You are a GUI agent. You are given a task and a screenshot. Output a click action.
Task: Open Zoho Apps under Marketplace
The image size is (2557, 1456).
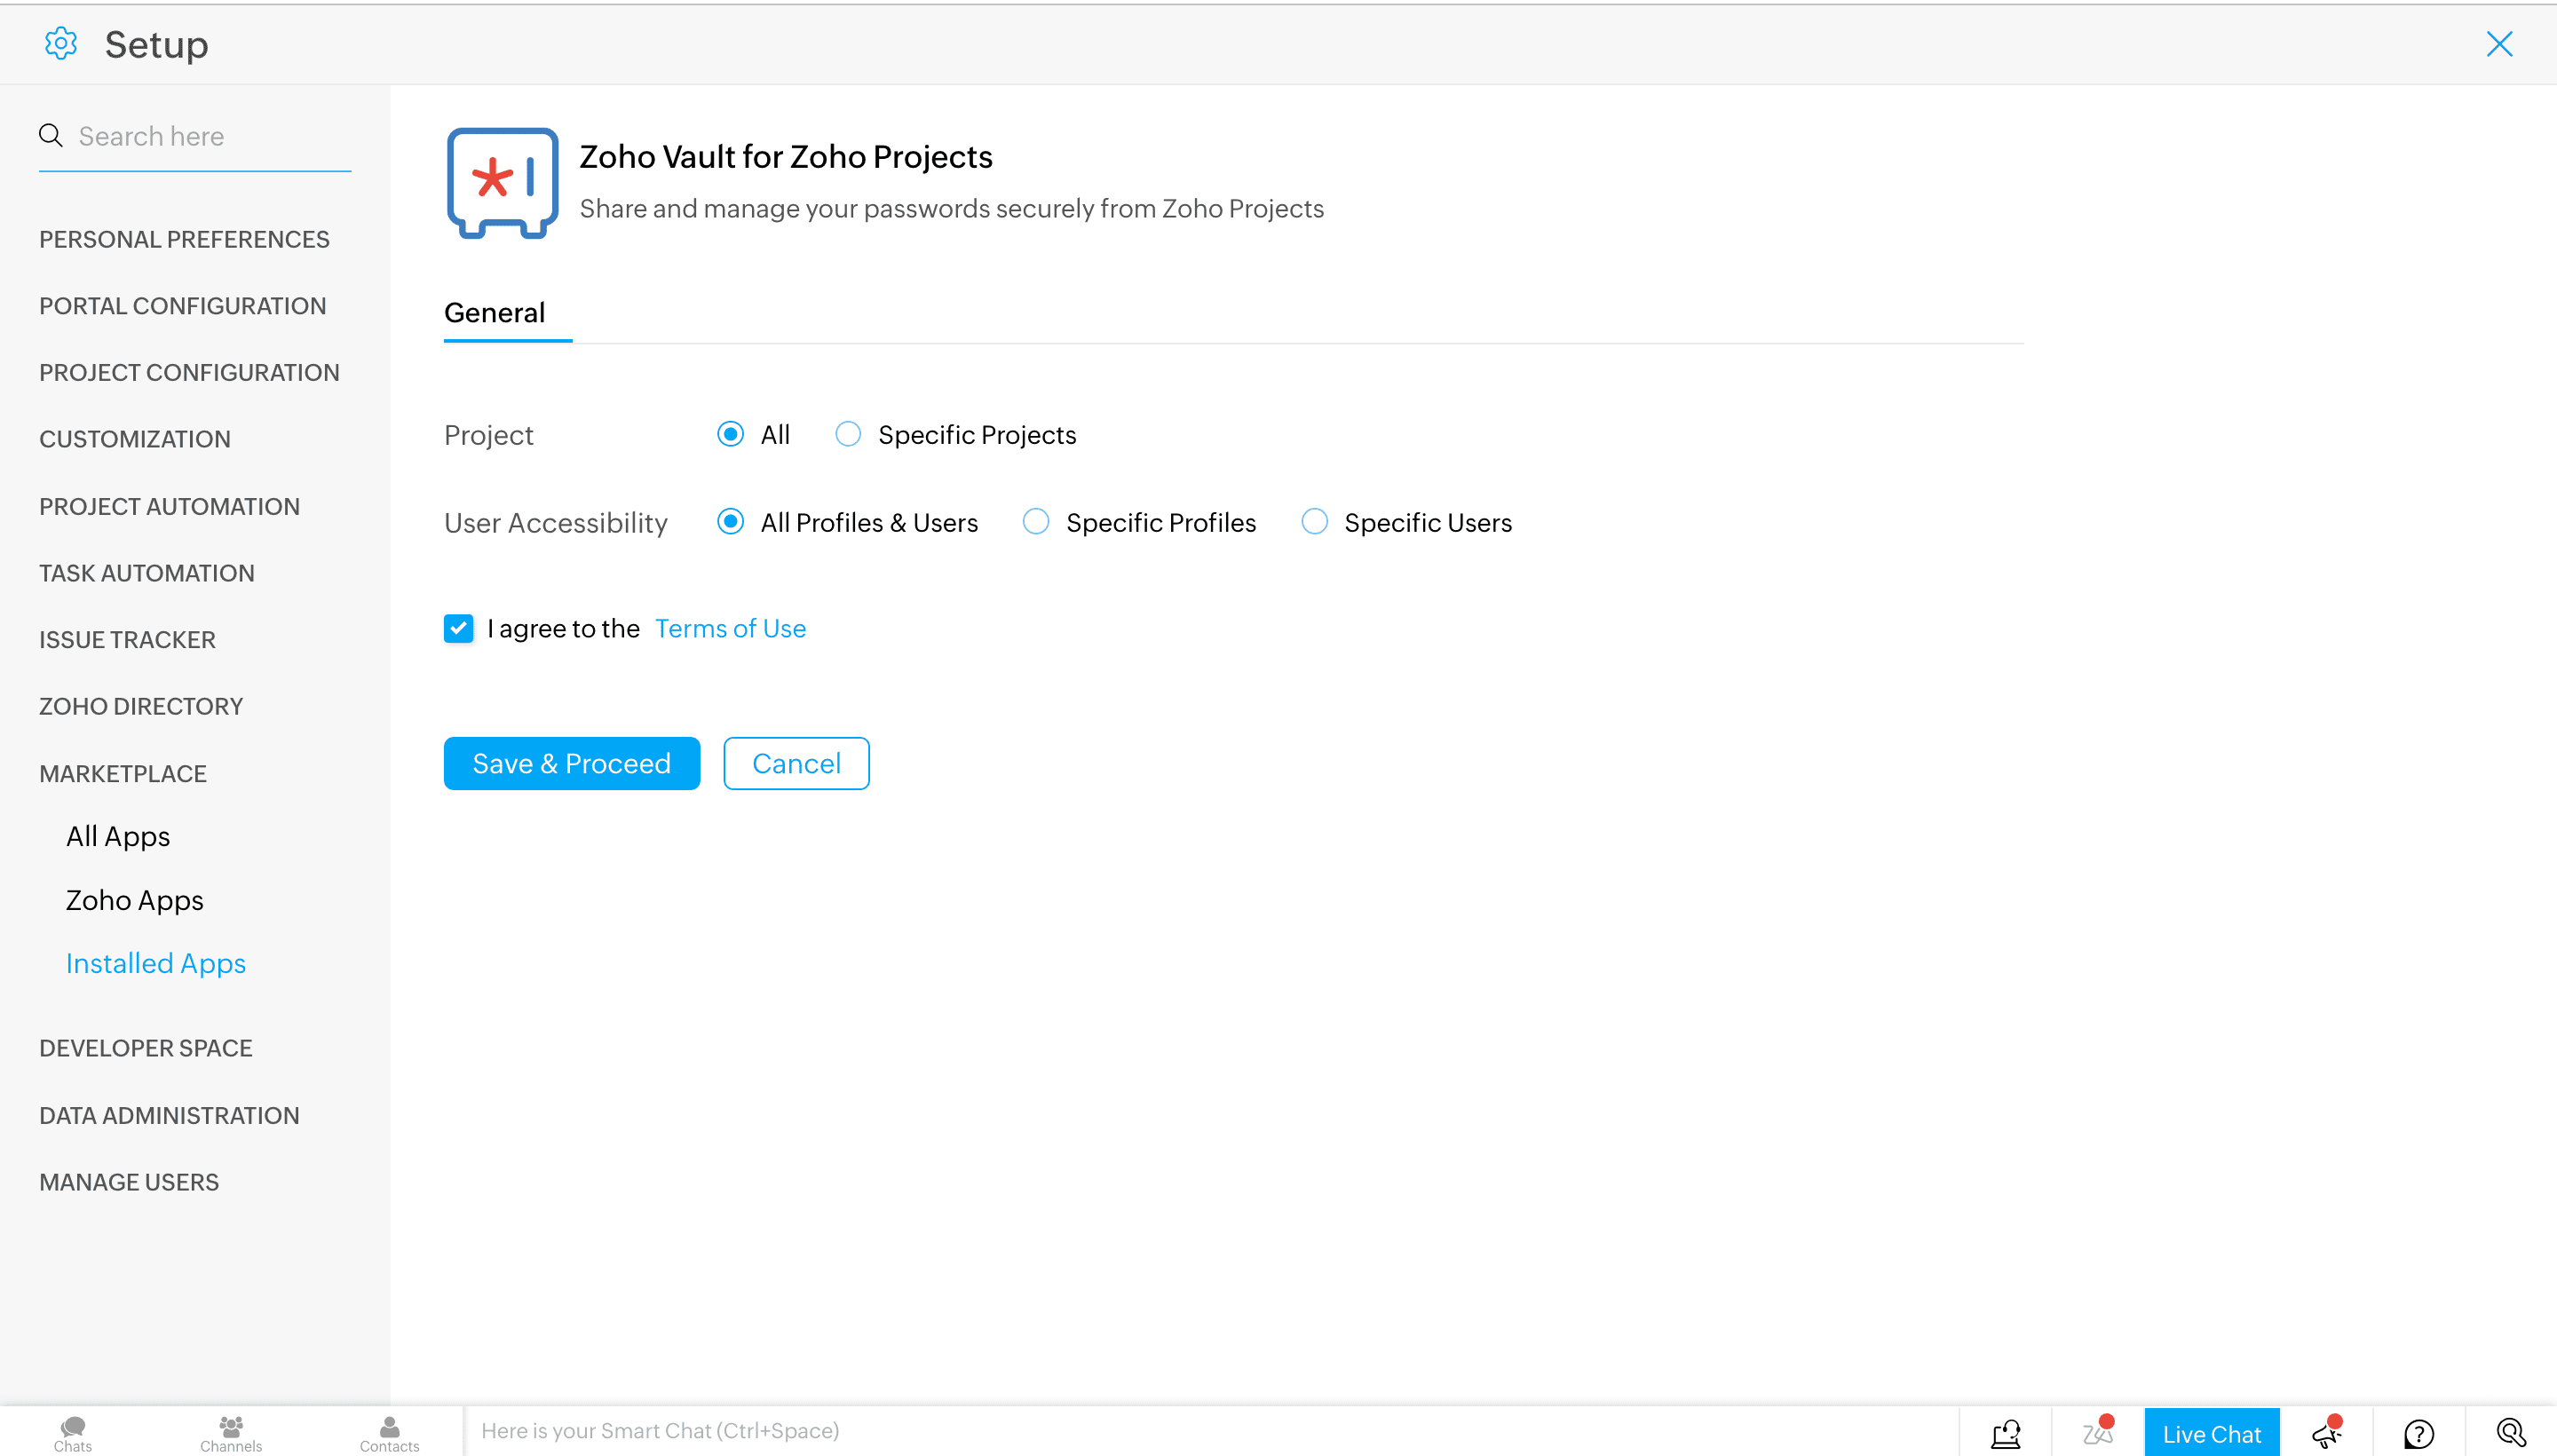(135, 900)
